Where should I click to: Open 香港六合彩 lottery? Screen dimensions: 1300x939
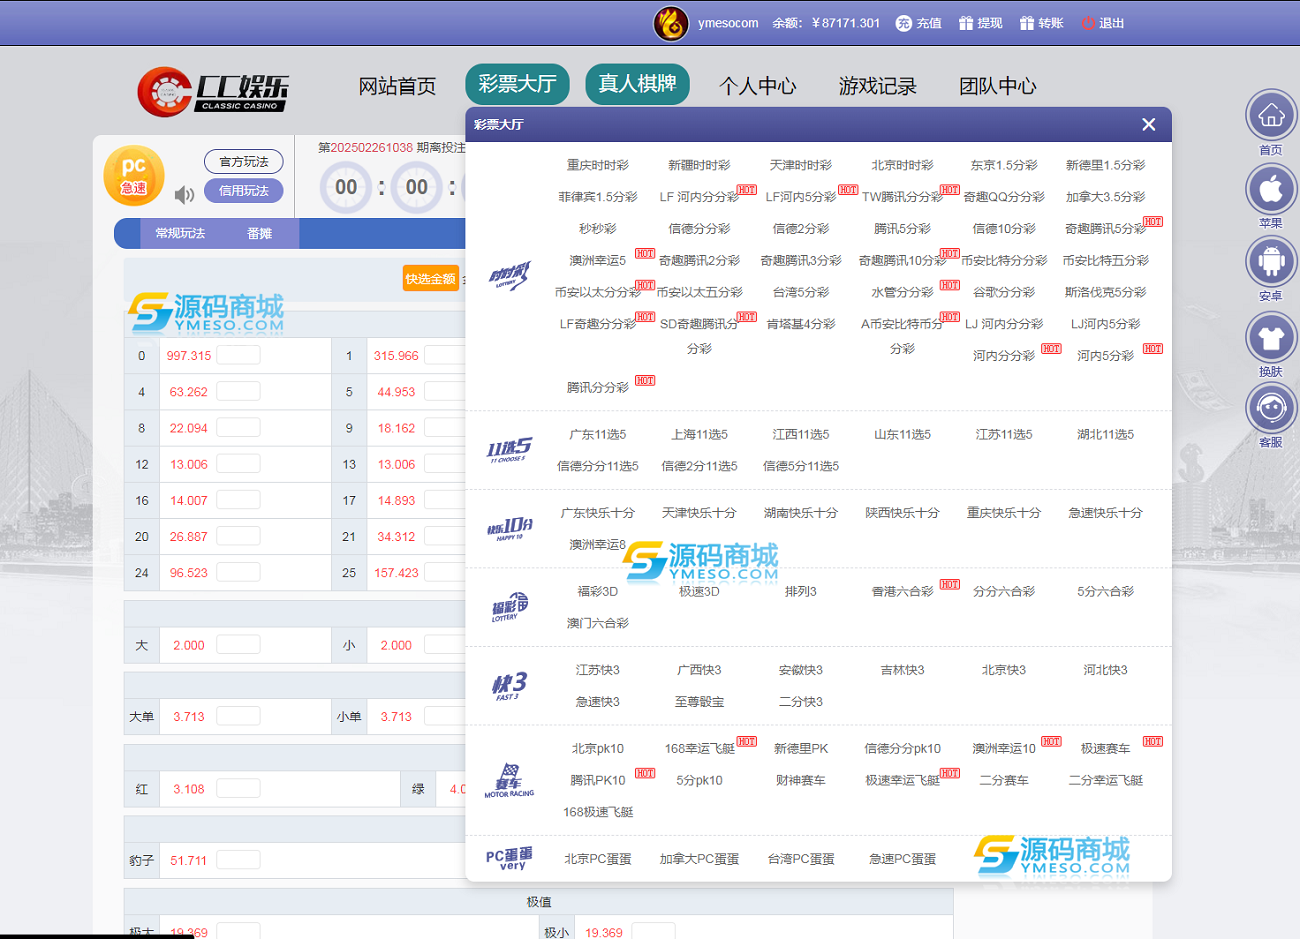[x=902, y=592]
